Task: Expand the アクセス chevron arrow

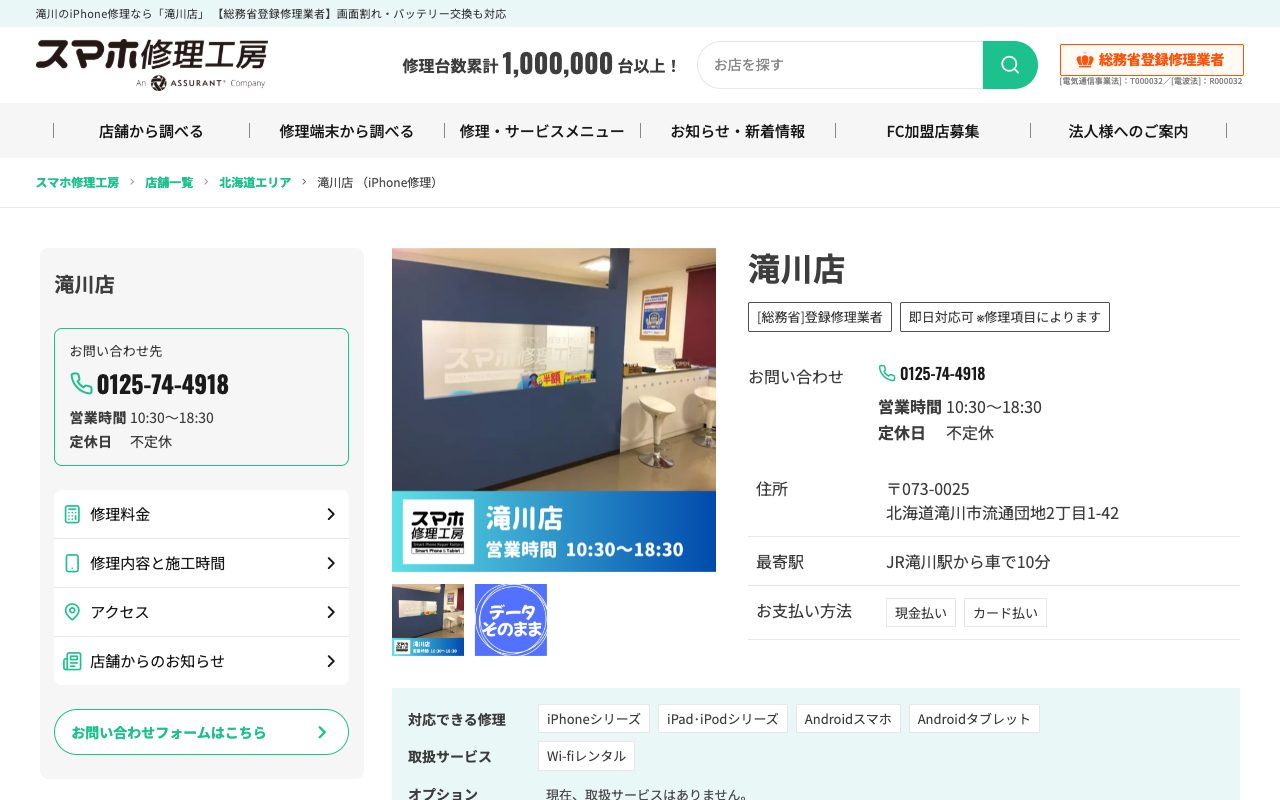Action: point(331,612)
